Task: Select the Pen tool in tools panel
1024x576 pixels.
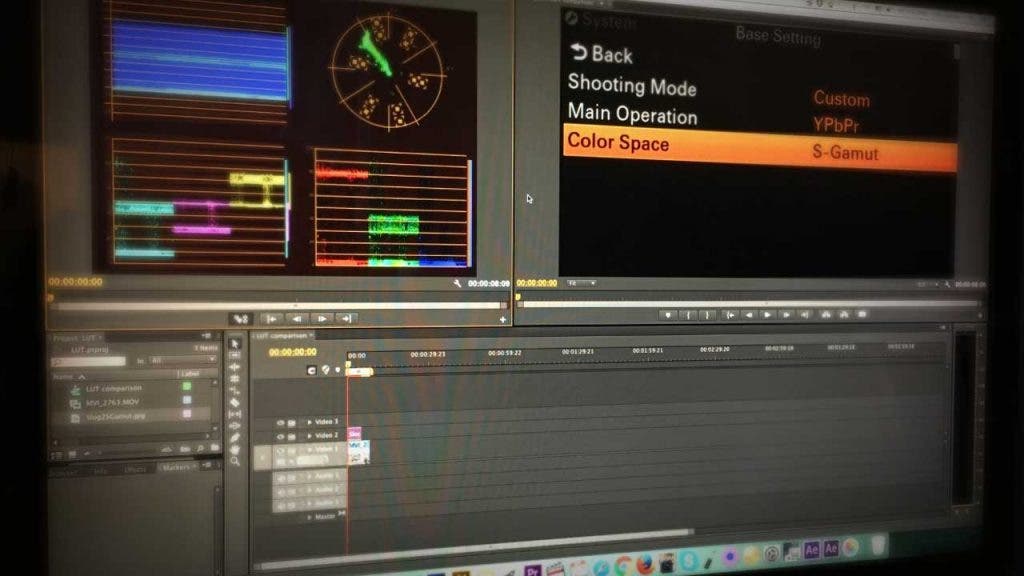Action: coord(235,437)
